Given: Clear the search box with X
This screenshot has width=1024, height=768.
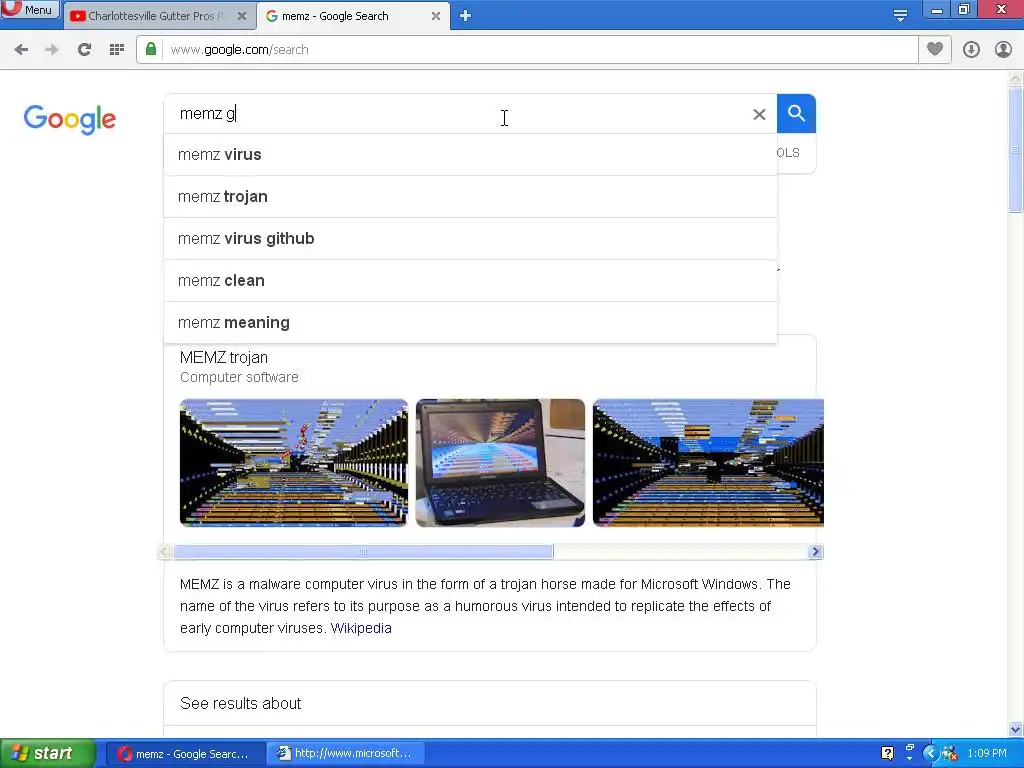Looking at the screenshot, I should tap(759, 114).
